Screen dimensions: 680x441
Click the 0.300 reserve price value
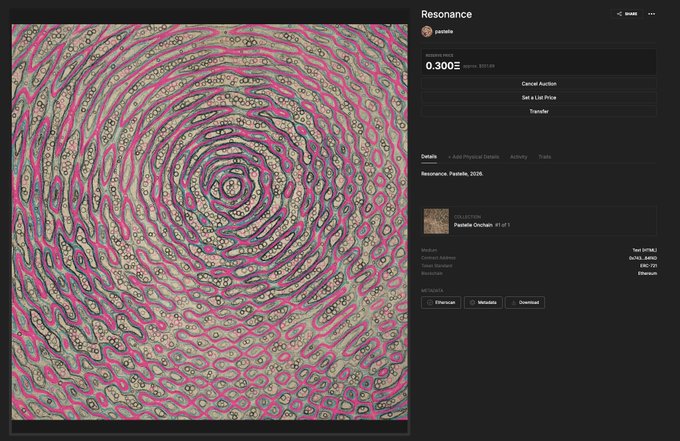pos(443,66)
